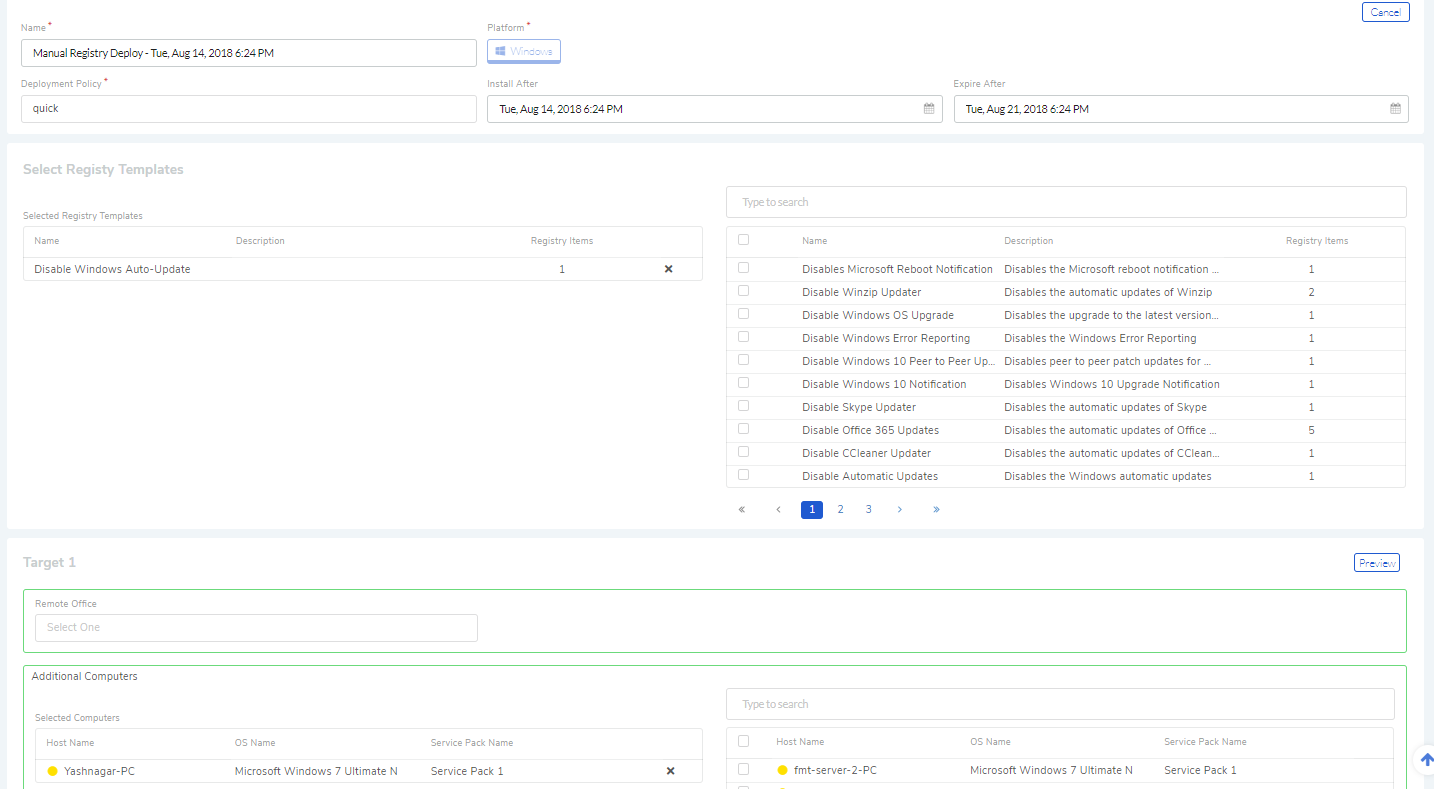The height and width of the screenshot is (789, 1434).
Task: Open the Install After calendar icon
Action: pos(929,109)
